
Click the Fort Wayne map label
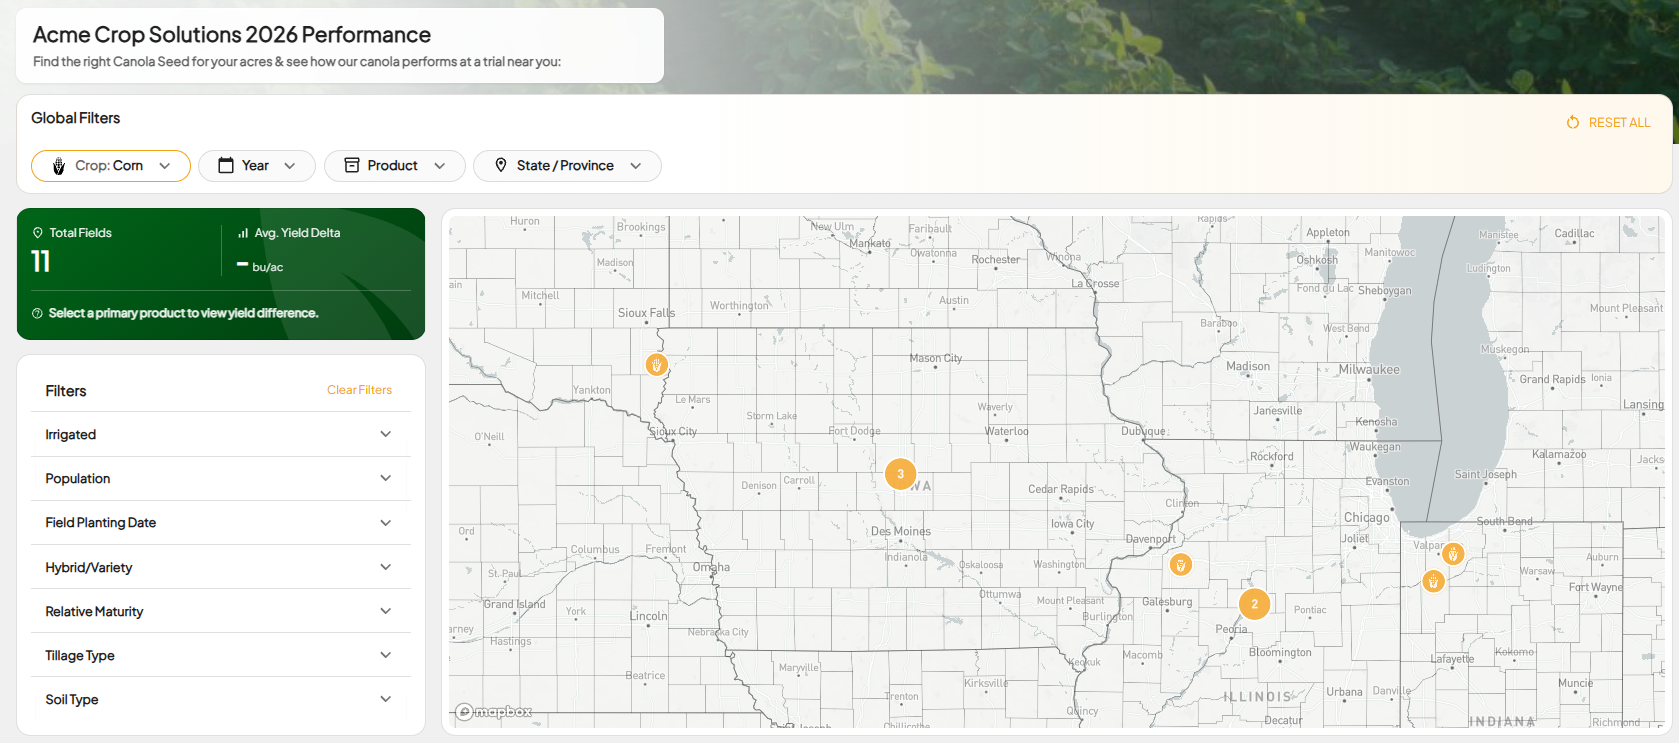tap(1595, 587)
